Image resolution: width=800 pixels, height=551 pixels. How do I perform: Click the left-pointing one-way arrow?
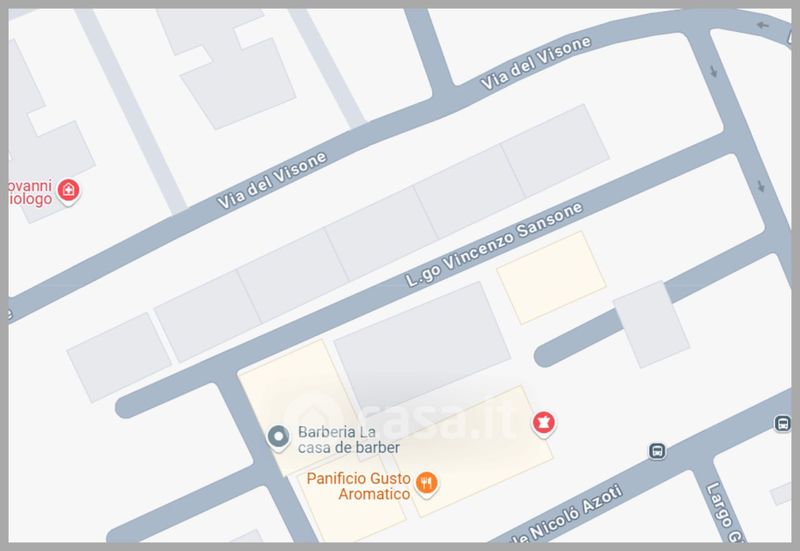[762, 25]
